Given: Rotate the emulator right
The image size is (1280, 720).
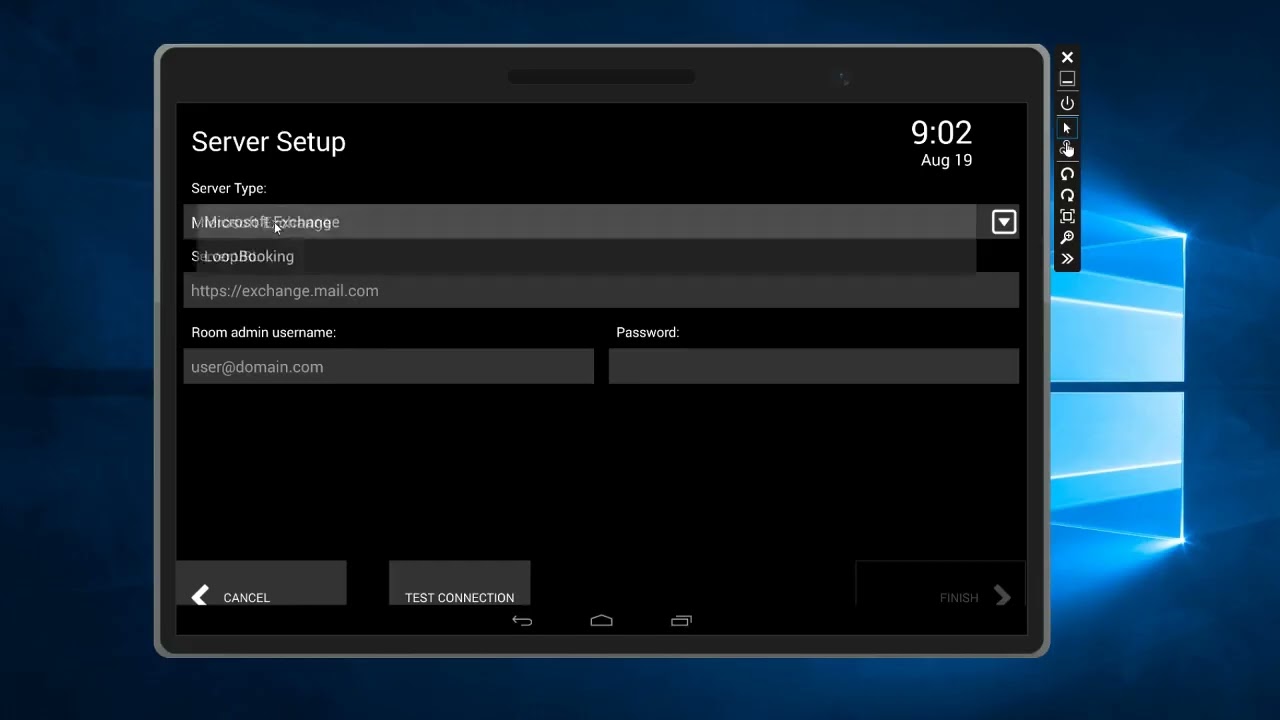Looking at the screenshot, I should point(1067,195).
